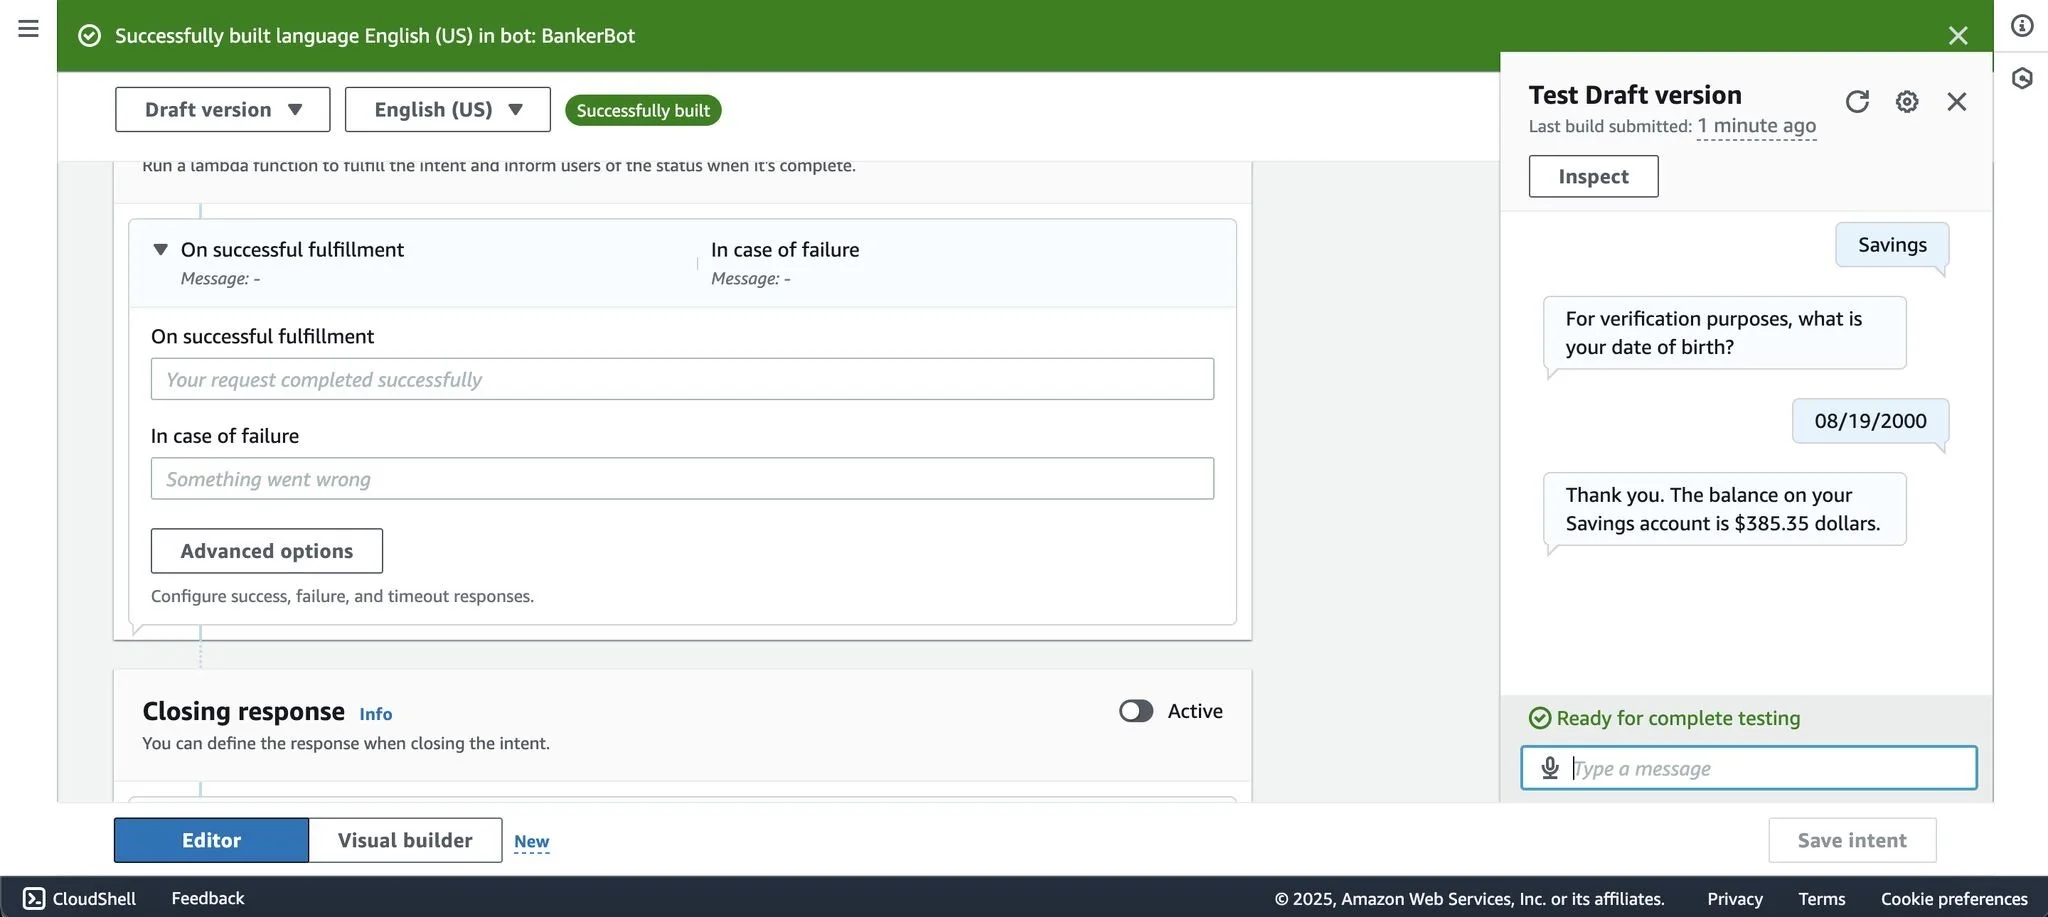Click the microphone voice input icon
Image resolution: width=2048 pixels, height=917 pixels.
tap(1550, 768)
